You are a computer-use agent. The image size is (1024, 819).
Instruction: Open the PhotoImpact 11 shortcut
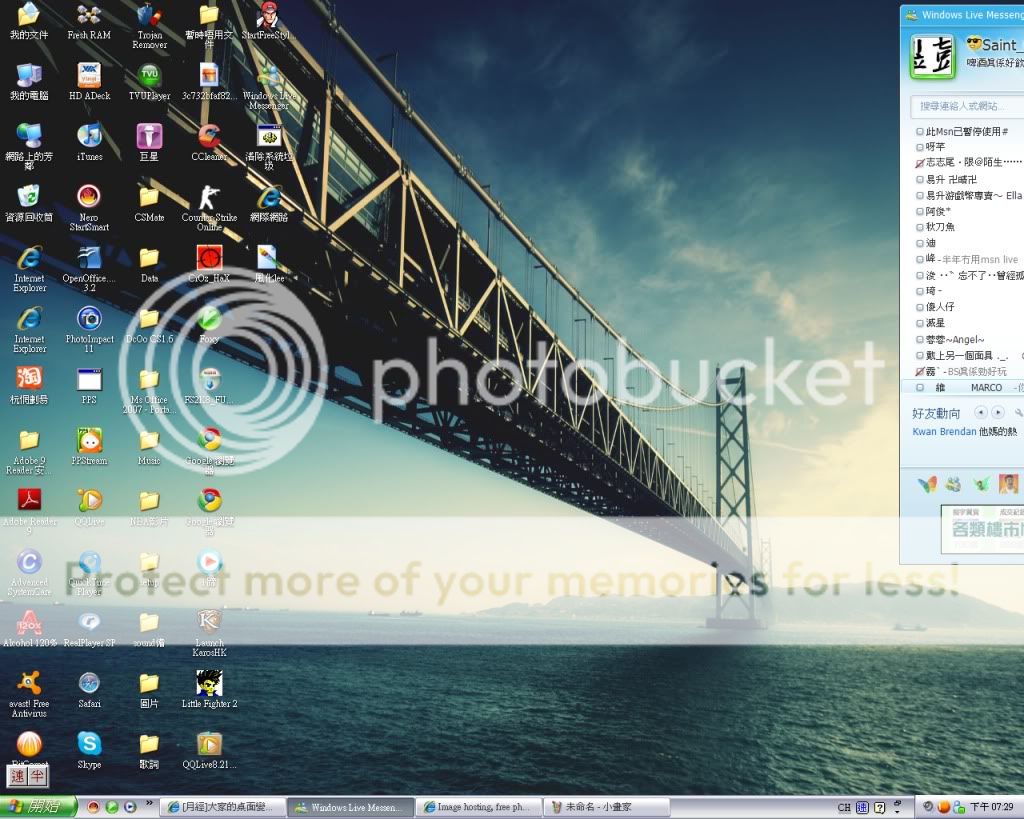(x=89, y=319)
